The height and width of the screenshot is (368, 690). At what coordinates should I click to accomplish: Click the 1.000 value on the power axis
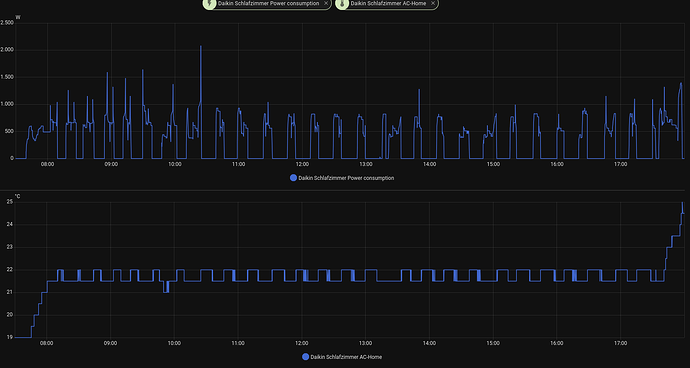(x=7, y=104)
